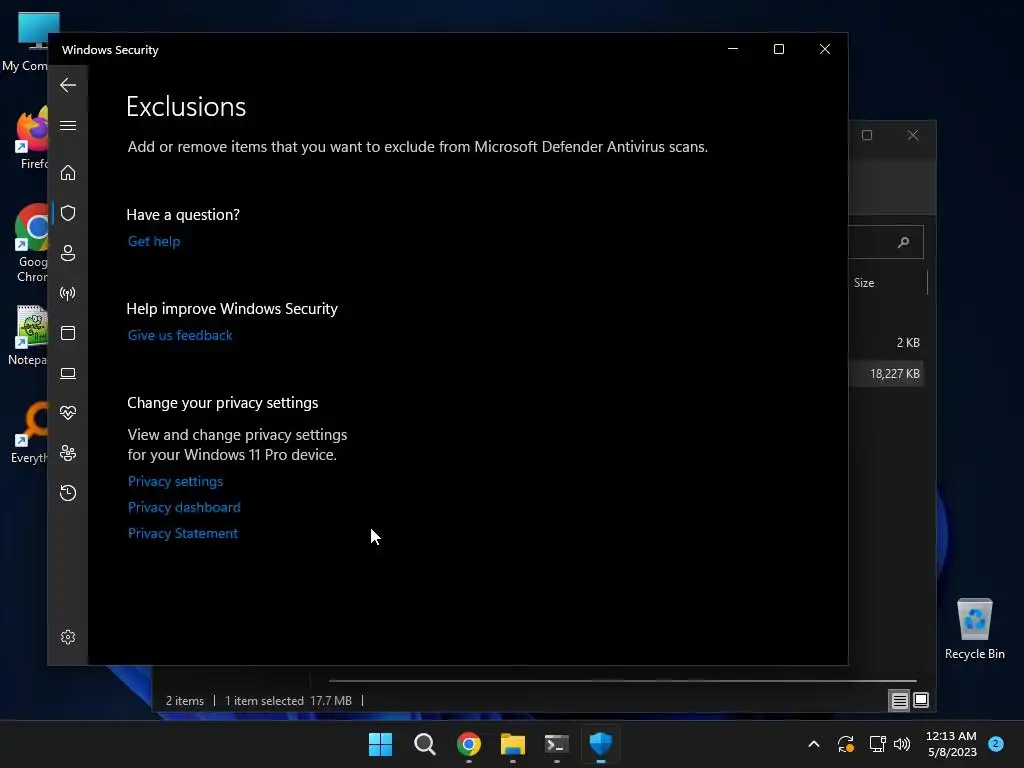Select the 2 KB file row in File Explorer
This screenshot has height=768, width=1024.
coord(886,342)
